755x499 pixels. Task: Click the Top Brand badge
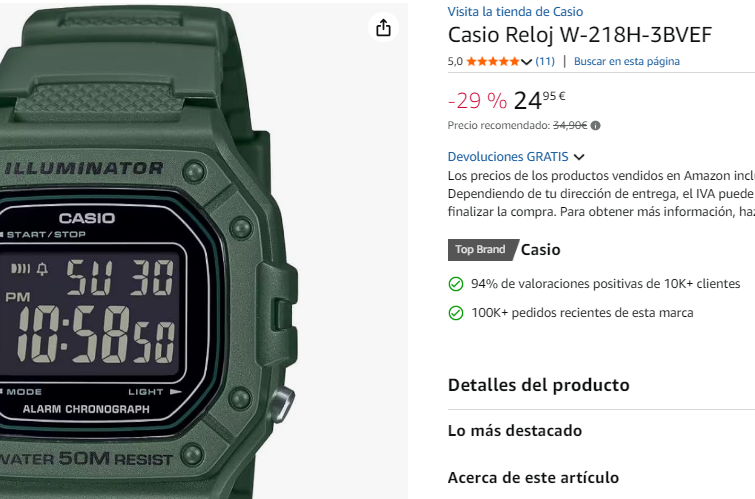(x=483, y=250)
